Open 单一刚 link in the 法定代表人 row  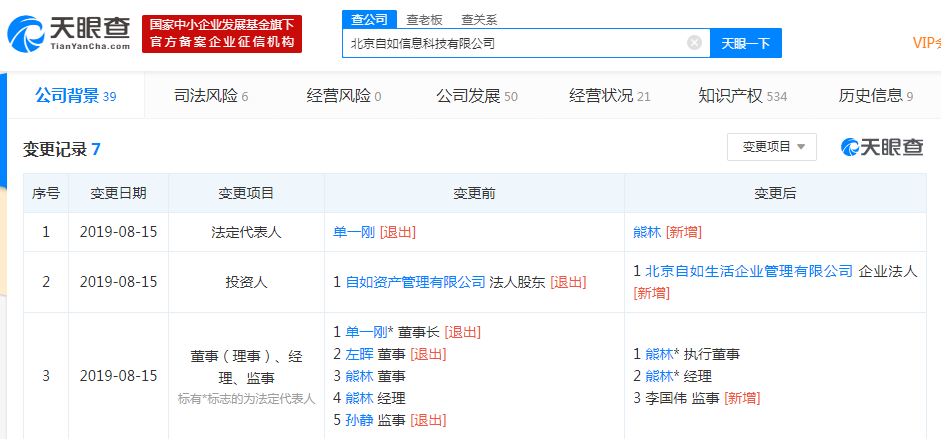(354, 232)
